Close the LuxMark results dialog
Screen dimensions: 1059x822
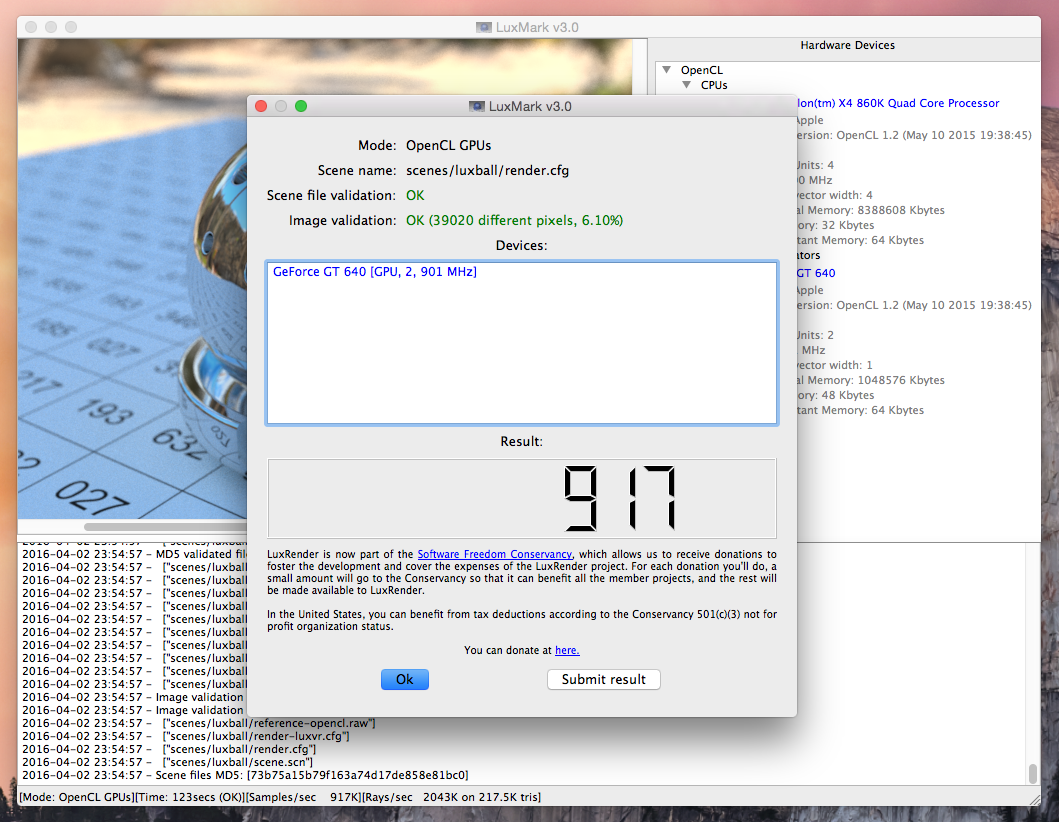(x=261, y=106)
